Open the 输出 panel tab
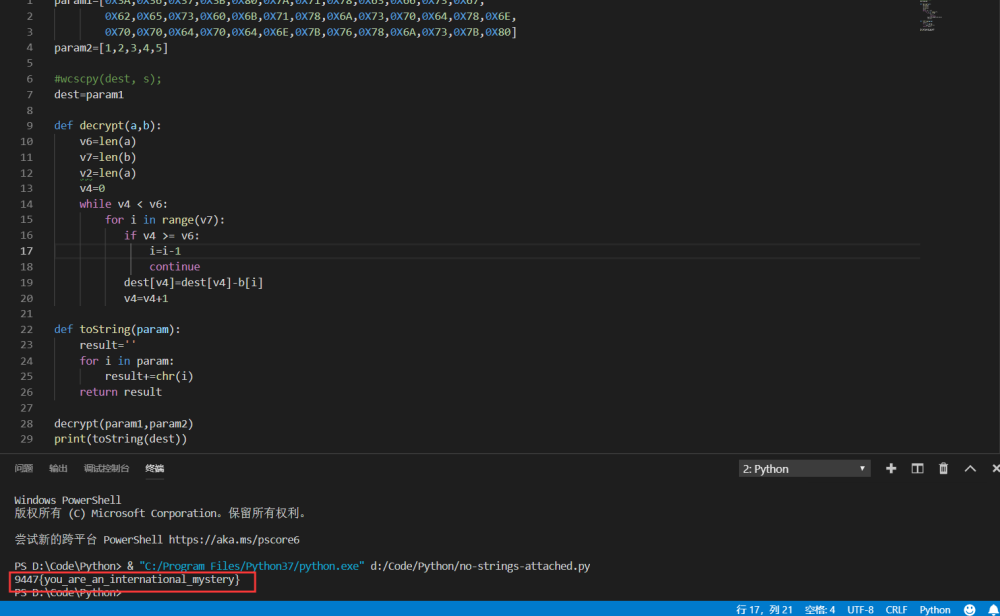Screen dimensions: 1000x616 (x=58, y=468)
